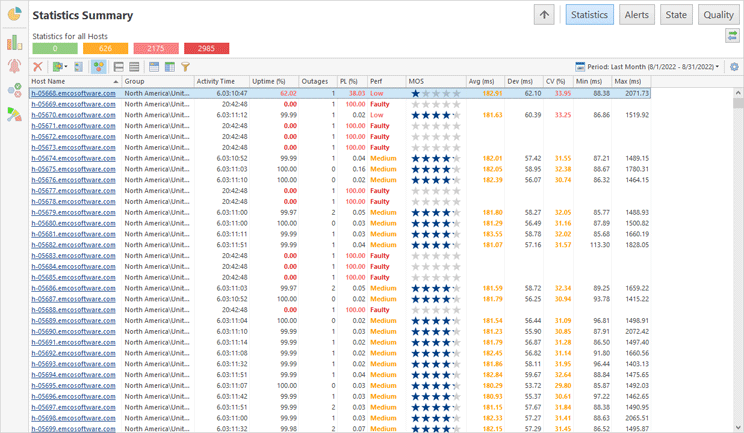Click the red 2985 status count box

[x=206, y=48]
